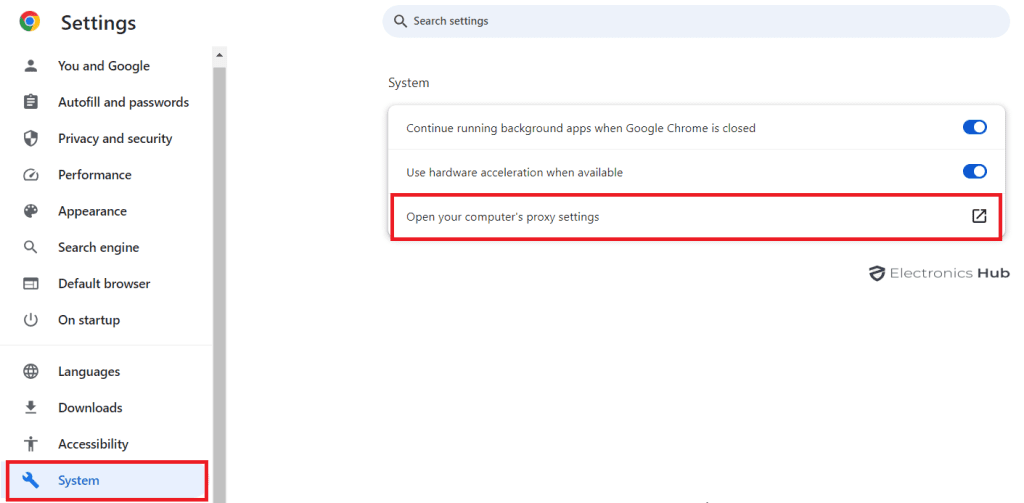The height and width of the screenshot is (503, 1024).
Task: Click the Downloads arrow icon
Action: pyautogui.click(x=31, y=408)
